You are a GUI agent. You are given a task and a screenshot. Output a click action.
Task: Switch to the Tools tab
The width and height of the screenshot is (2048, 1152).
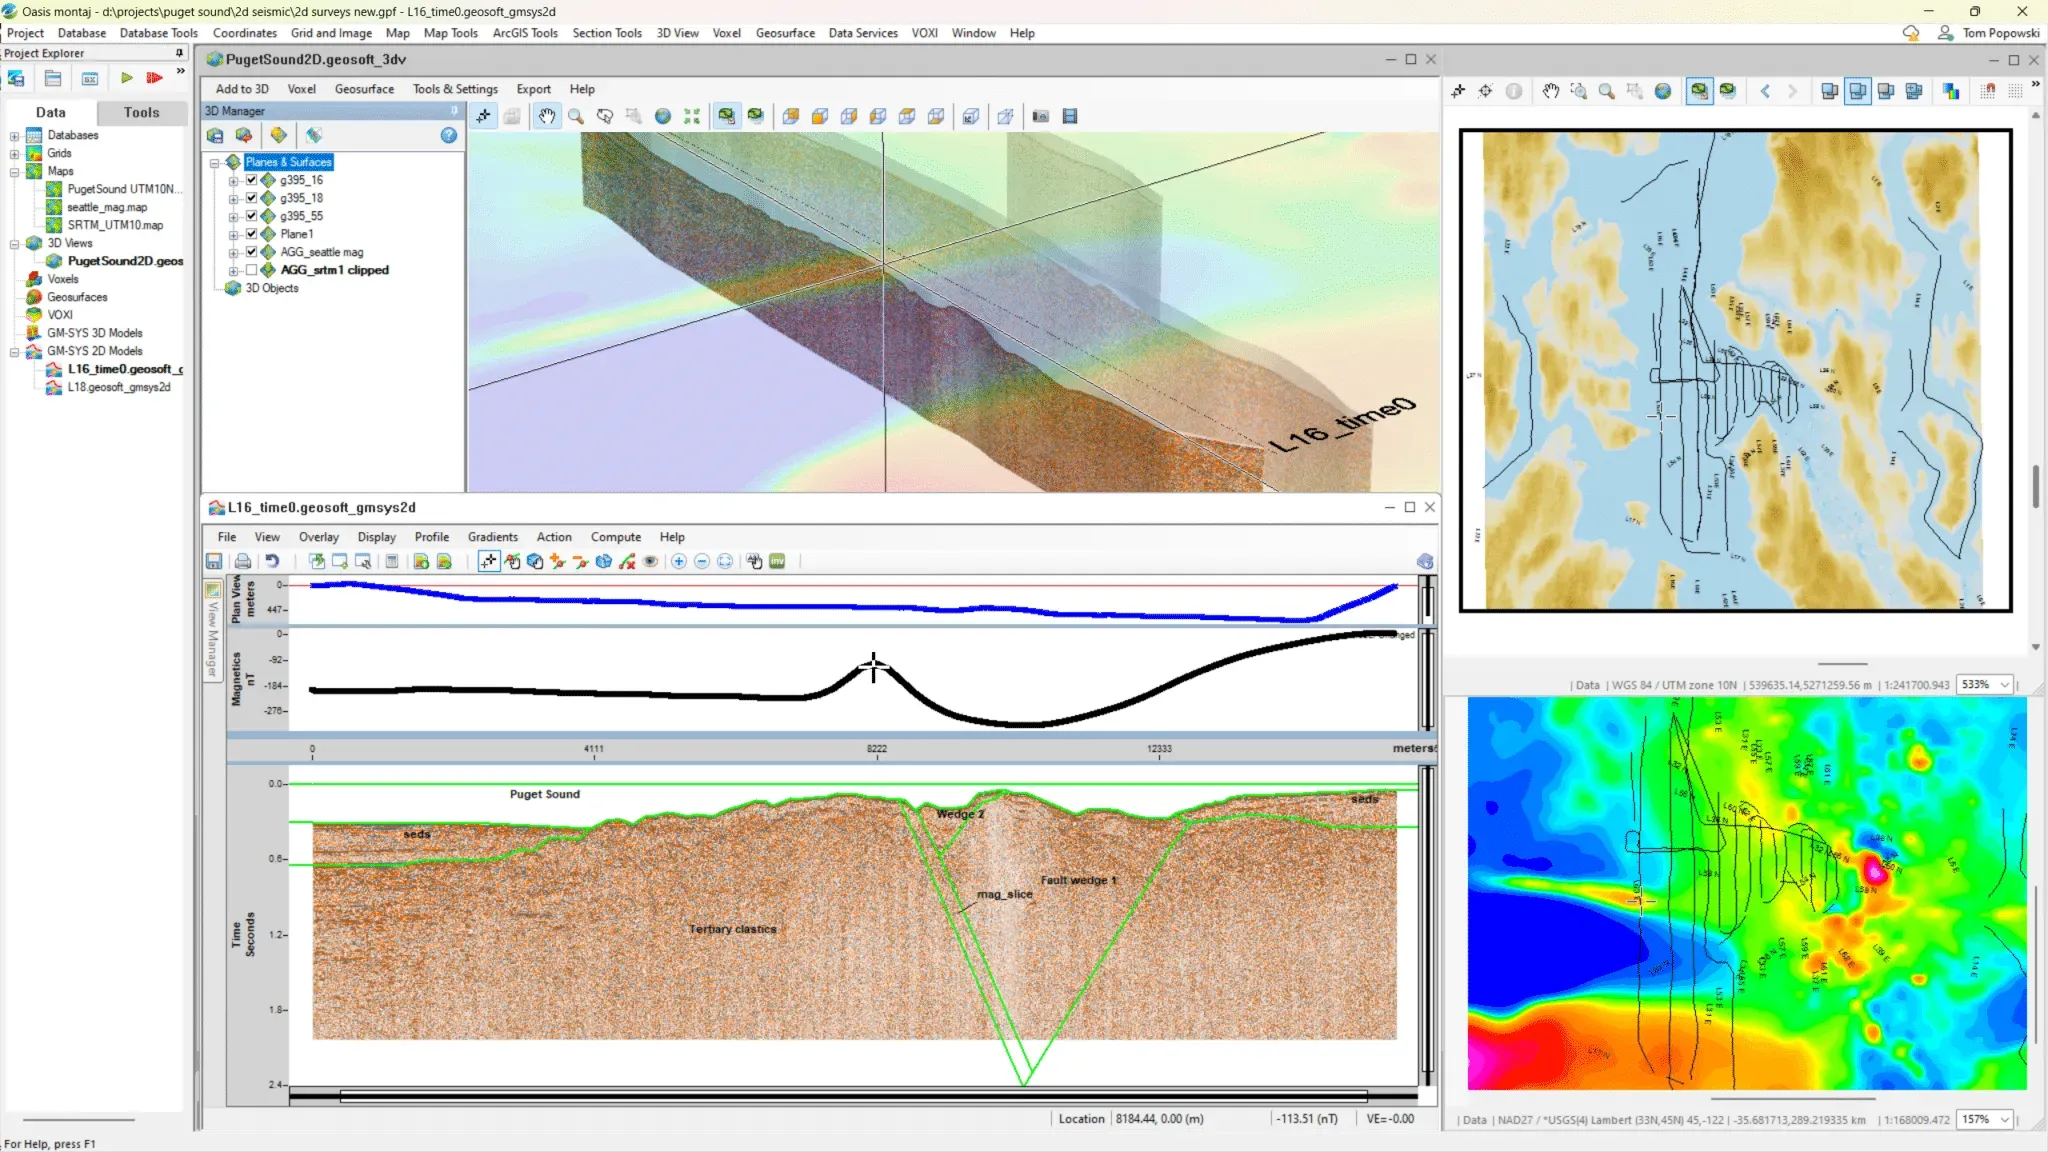click(x=141, y=113)
